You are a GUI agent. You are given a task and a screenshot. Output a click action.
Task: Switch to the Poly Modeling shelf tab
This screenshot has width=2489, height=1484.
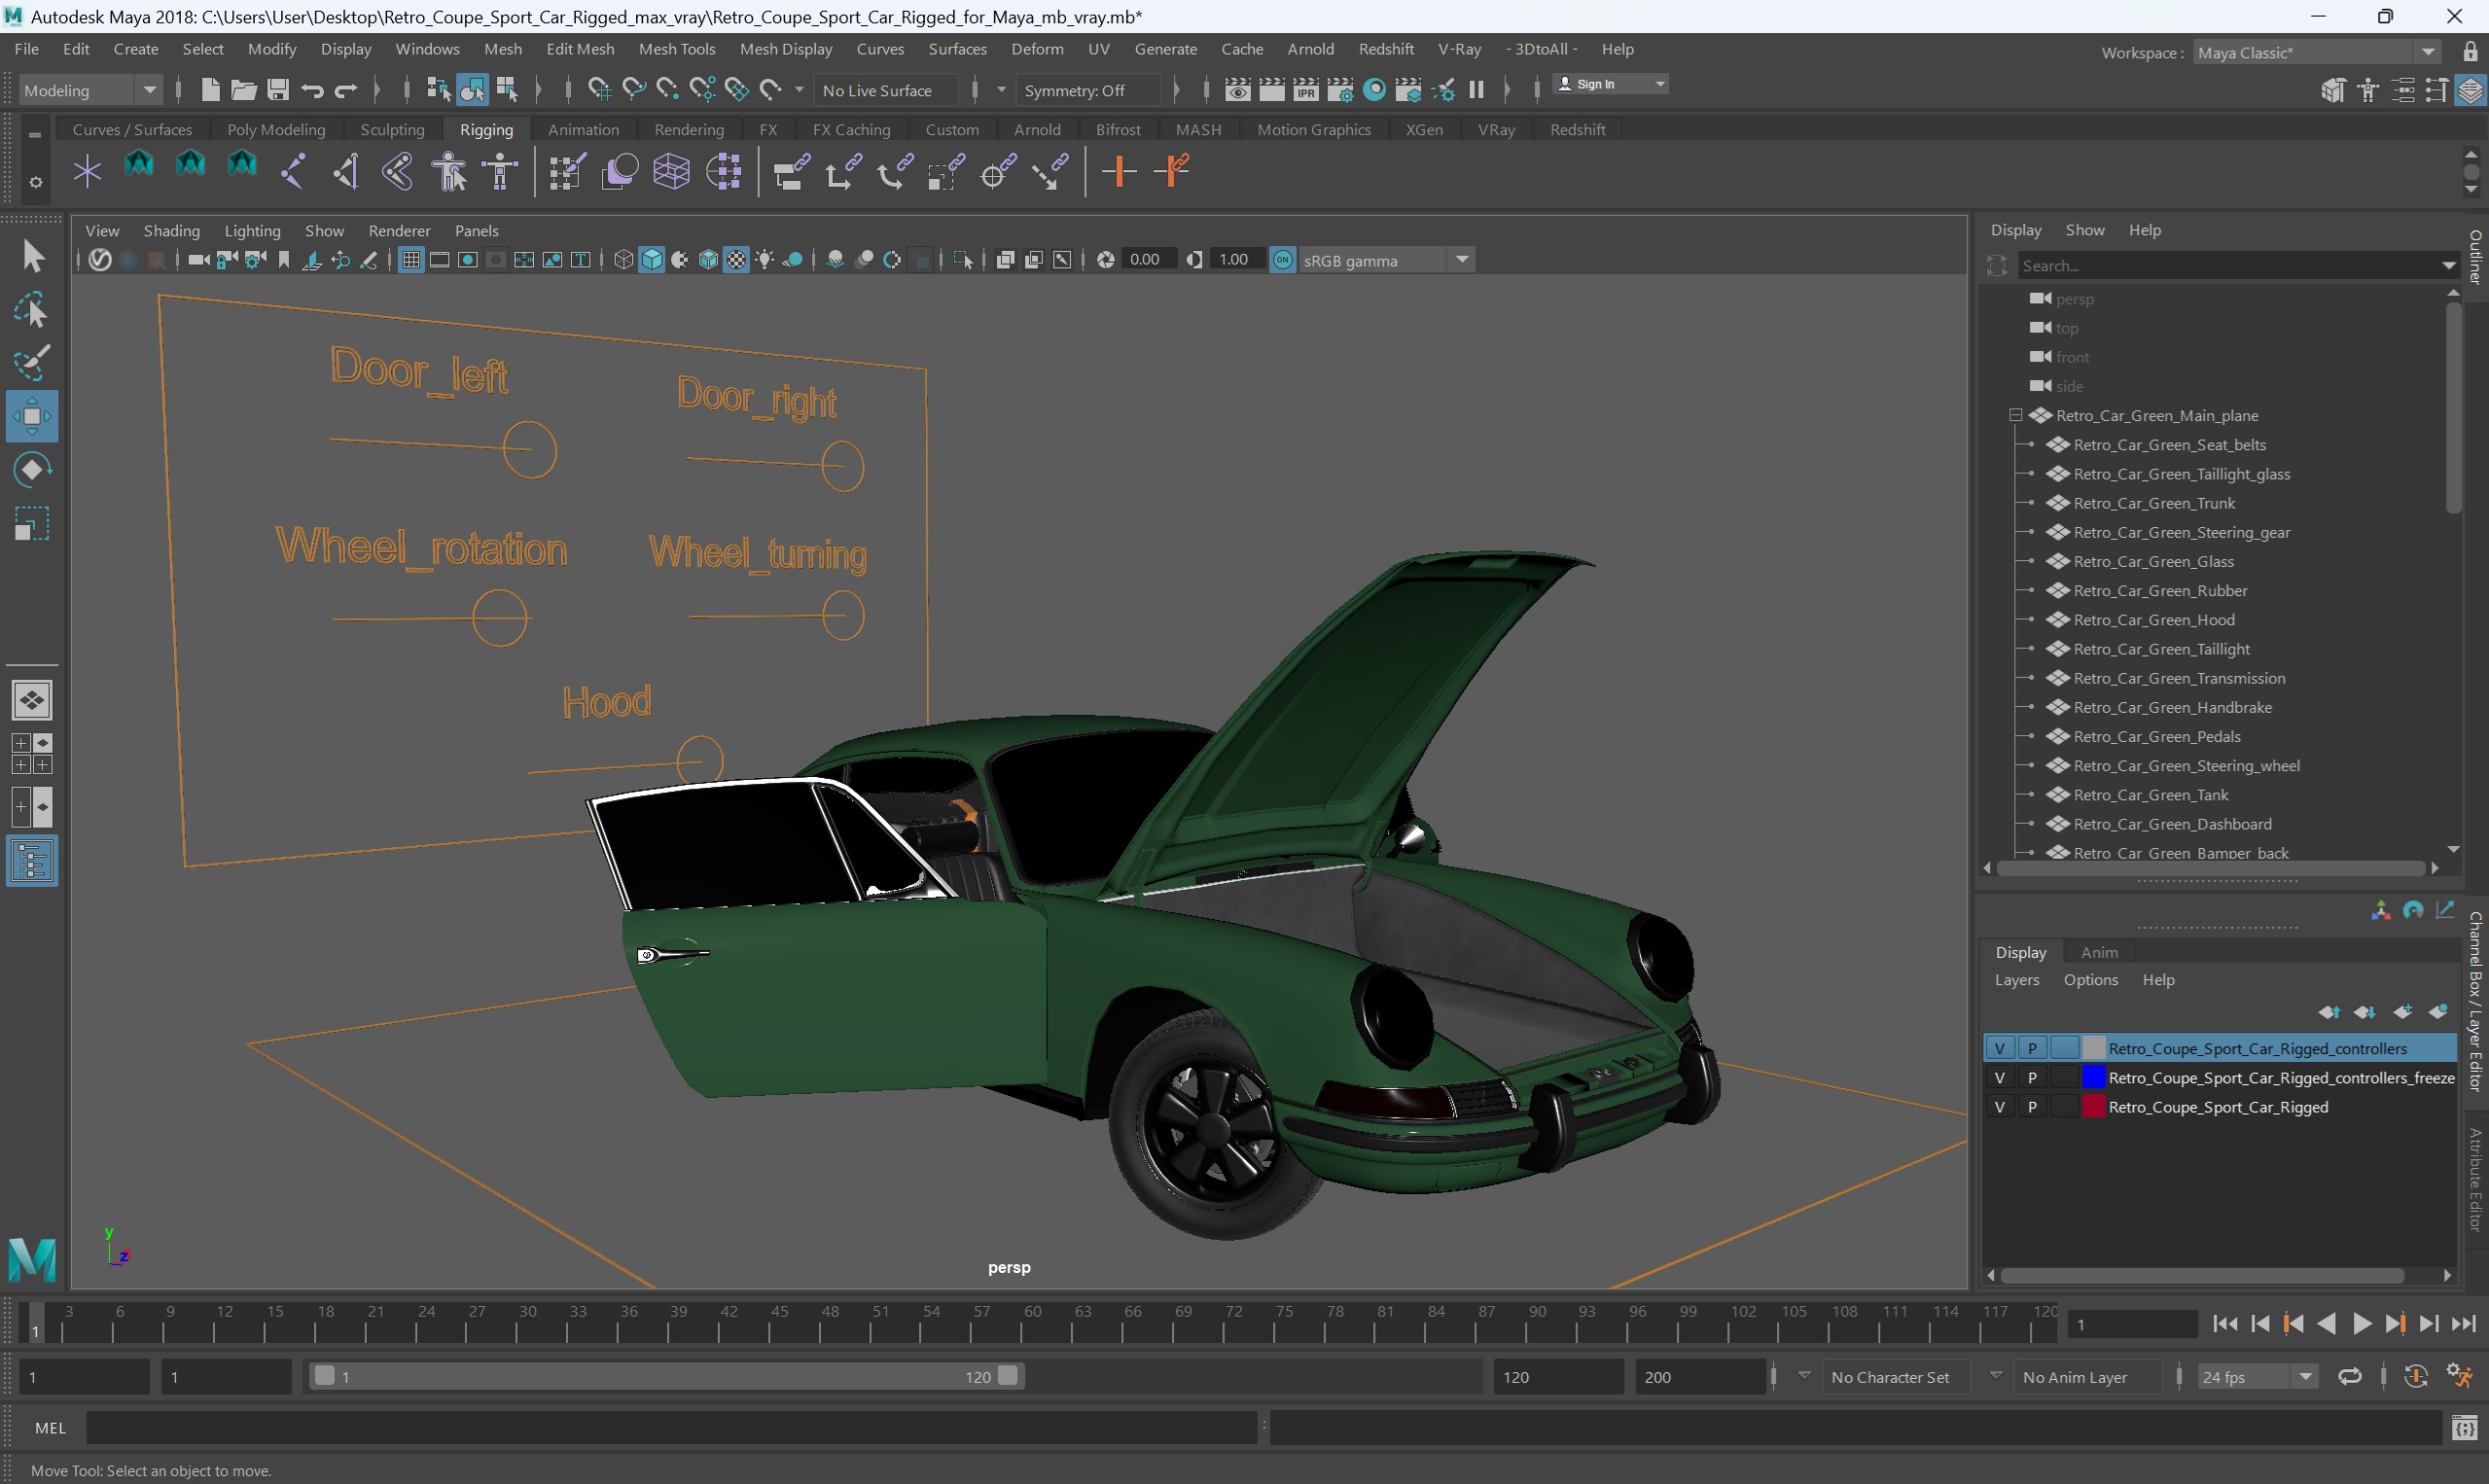(x=276, y=130)
